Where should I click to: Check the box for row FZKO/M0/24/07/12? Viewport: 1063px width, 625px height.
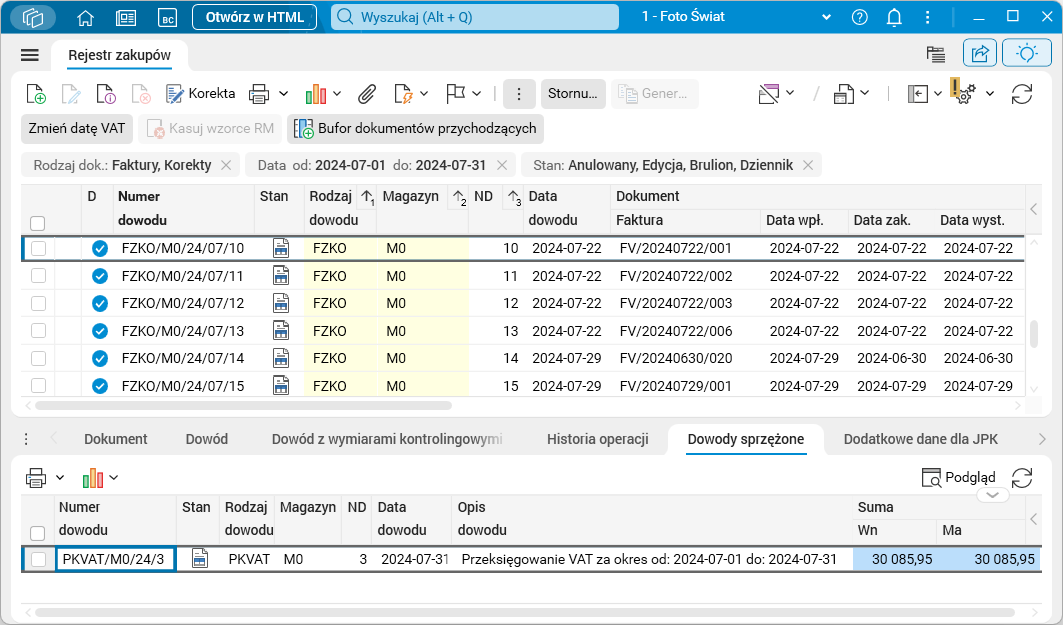click(38, 303)
